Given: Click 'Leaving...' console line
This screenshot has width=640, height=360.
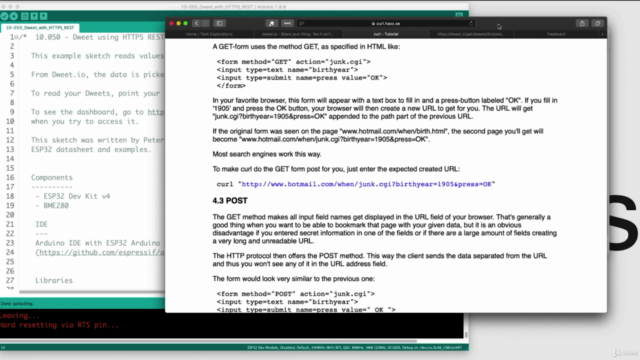Looking at the screenshot, I should [x=20, y=316].
